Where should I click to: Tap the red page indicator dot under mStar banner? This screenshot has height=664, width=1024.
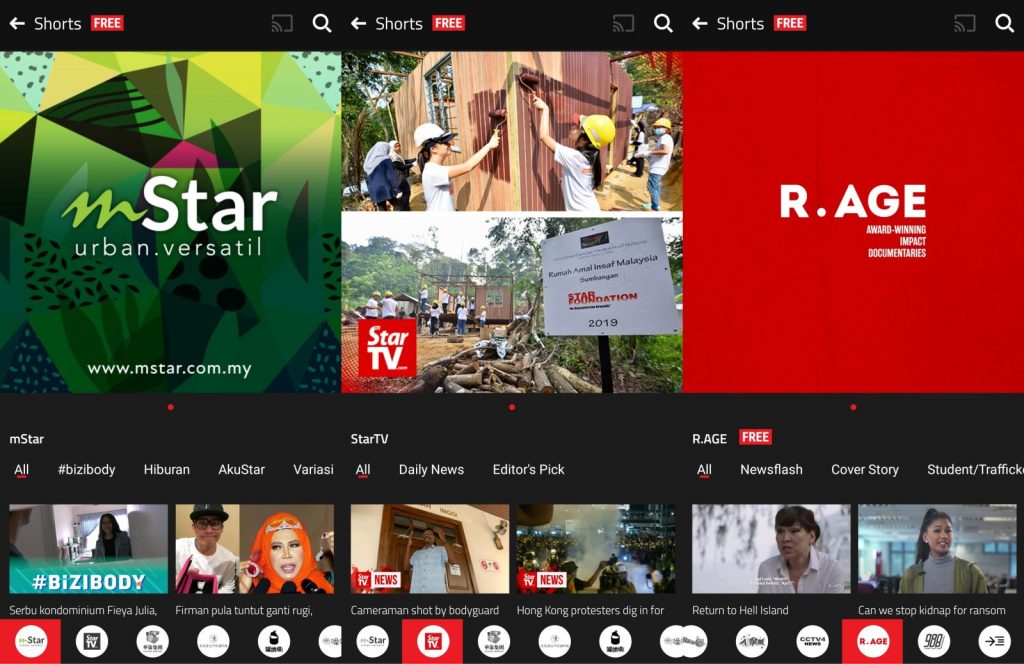pos(170,407)
